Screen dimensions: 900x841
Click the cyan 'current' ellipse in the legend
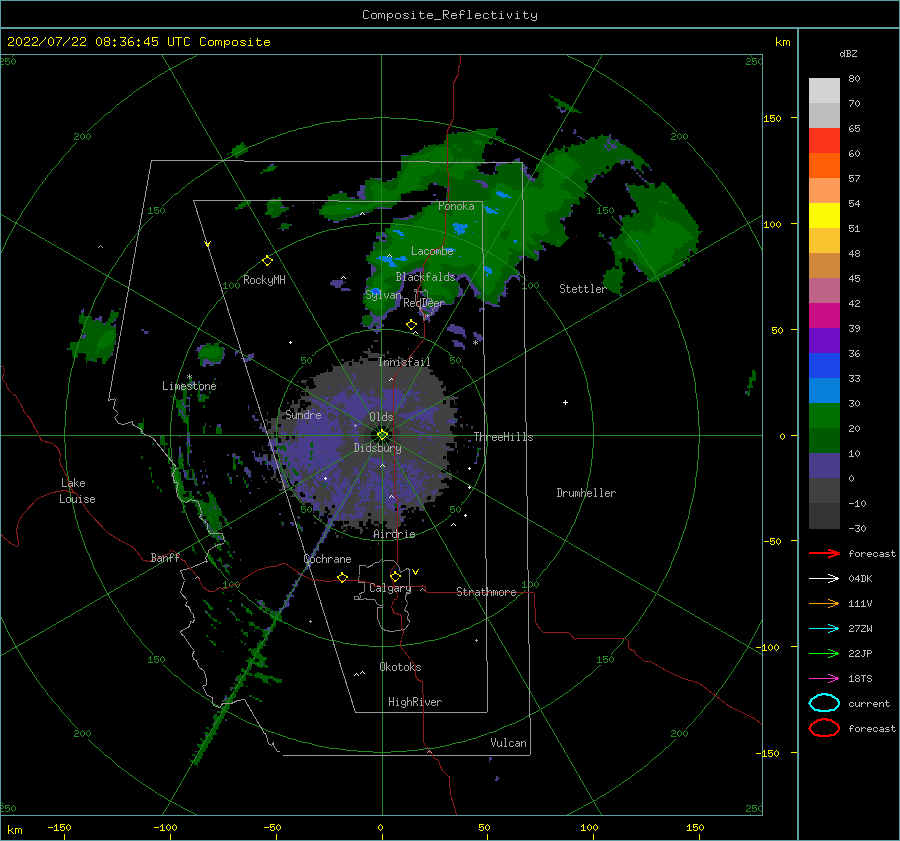pyautogui.click(x=824, y=703)
